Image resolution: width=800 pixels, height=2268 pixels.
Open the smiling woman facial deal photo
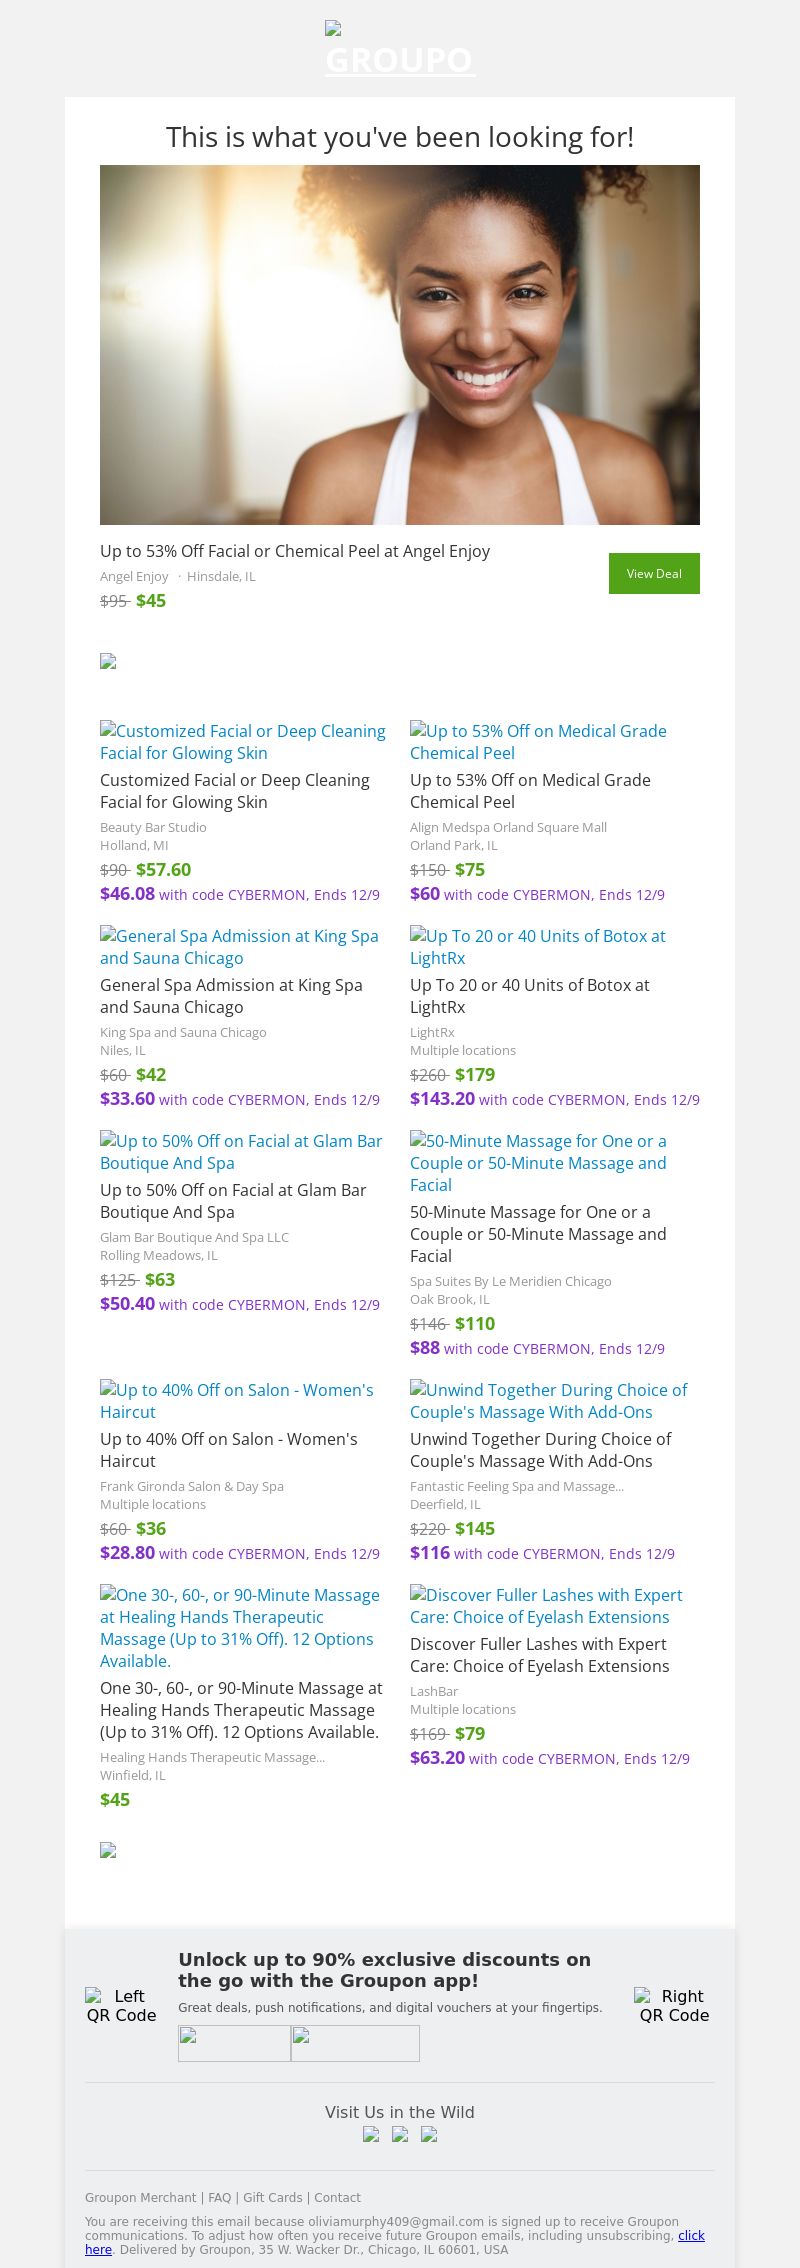click(400, 345)
